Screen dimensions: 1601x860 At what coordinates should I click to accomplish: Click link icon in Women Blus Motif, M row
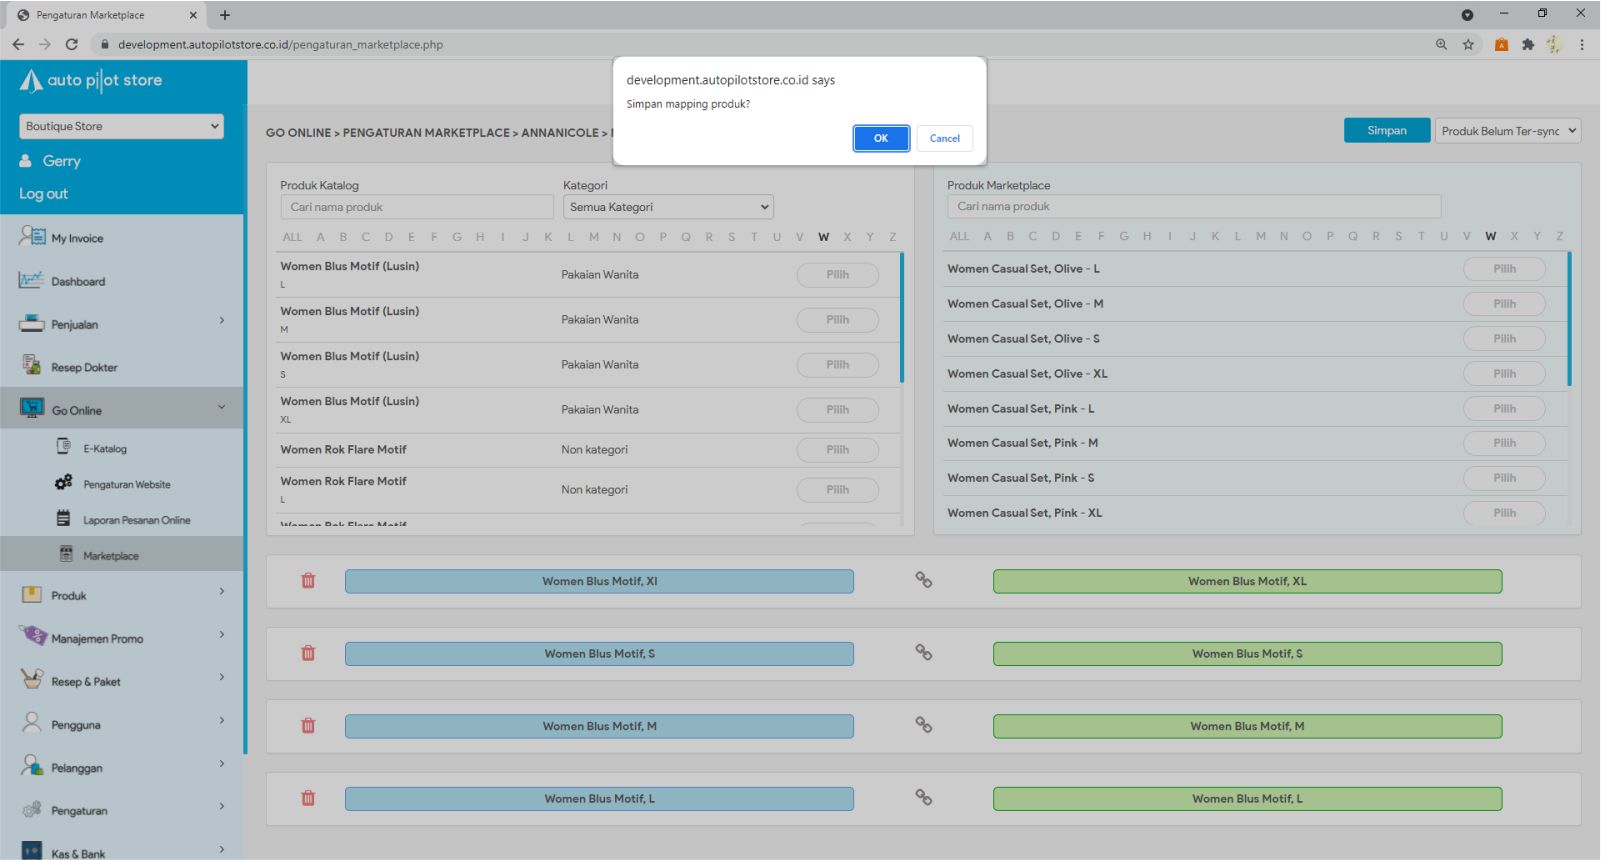tap(924, 725)
